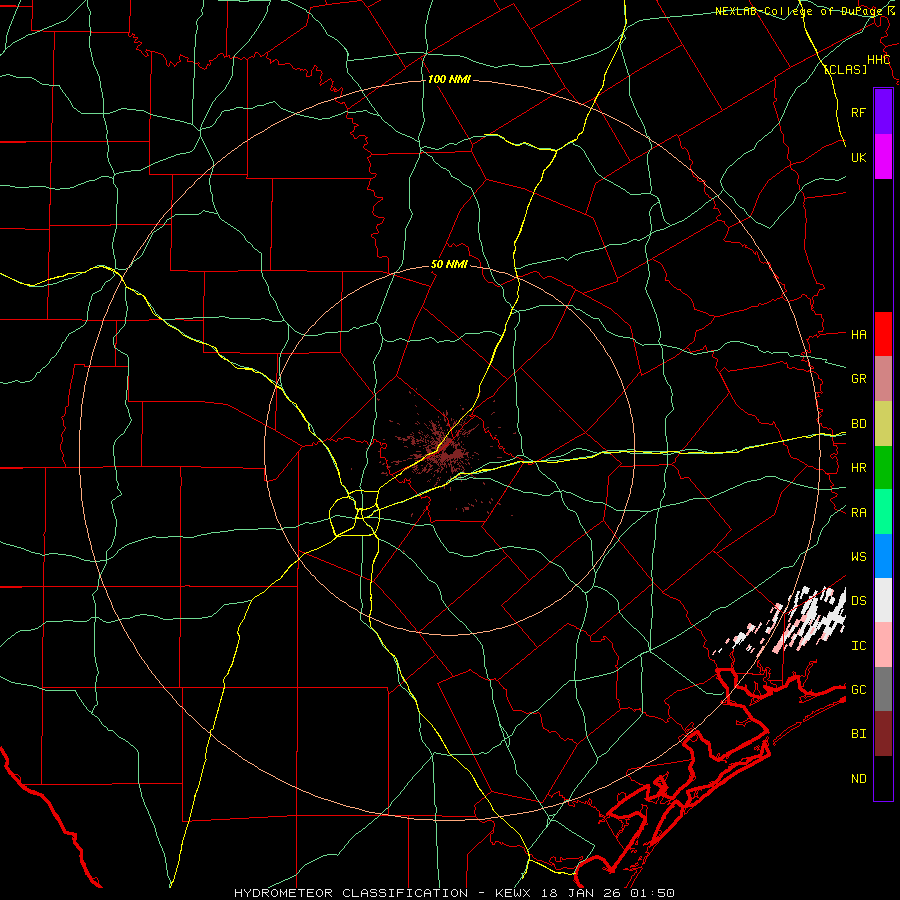The height and width of the screenshot is (900, 900).
Task: Click the UK magenta legend swatch
Action: tap(883, 157)
